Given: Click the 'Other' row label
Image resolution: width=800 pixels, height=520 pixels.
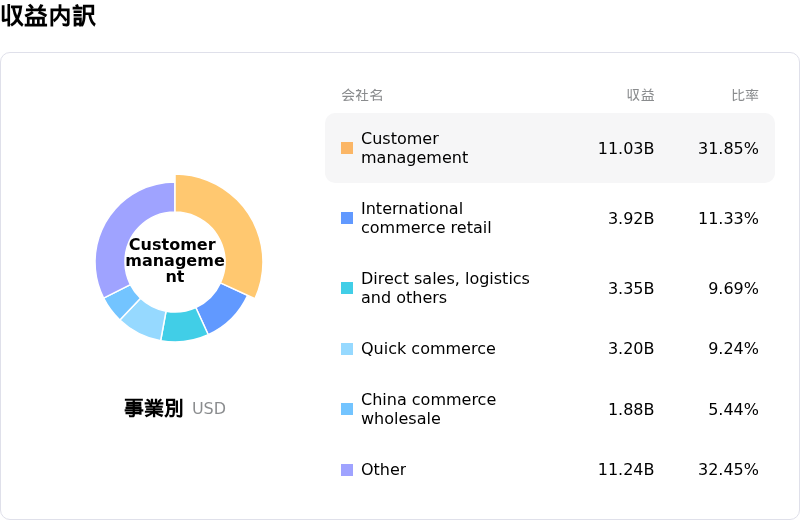Looking at the screenshot, I should point(384,469).
